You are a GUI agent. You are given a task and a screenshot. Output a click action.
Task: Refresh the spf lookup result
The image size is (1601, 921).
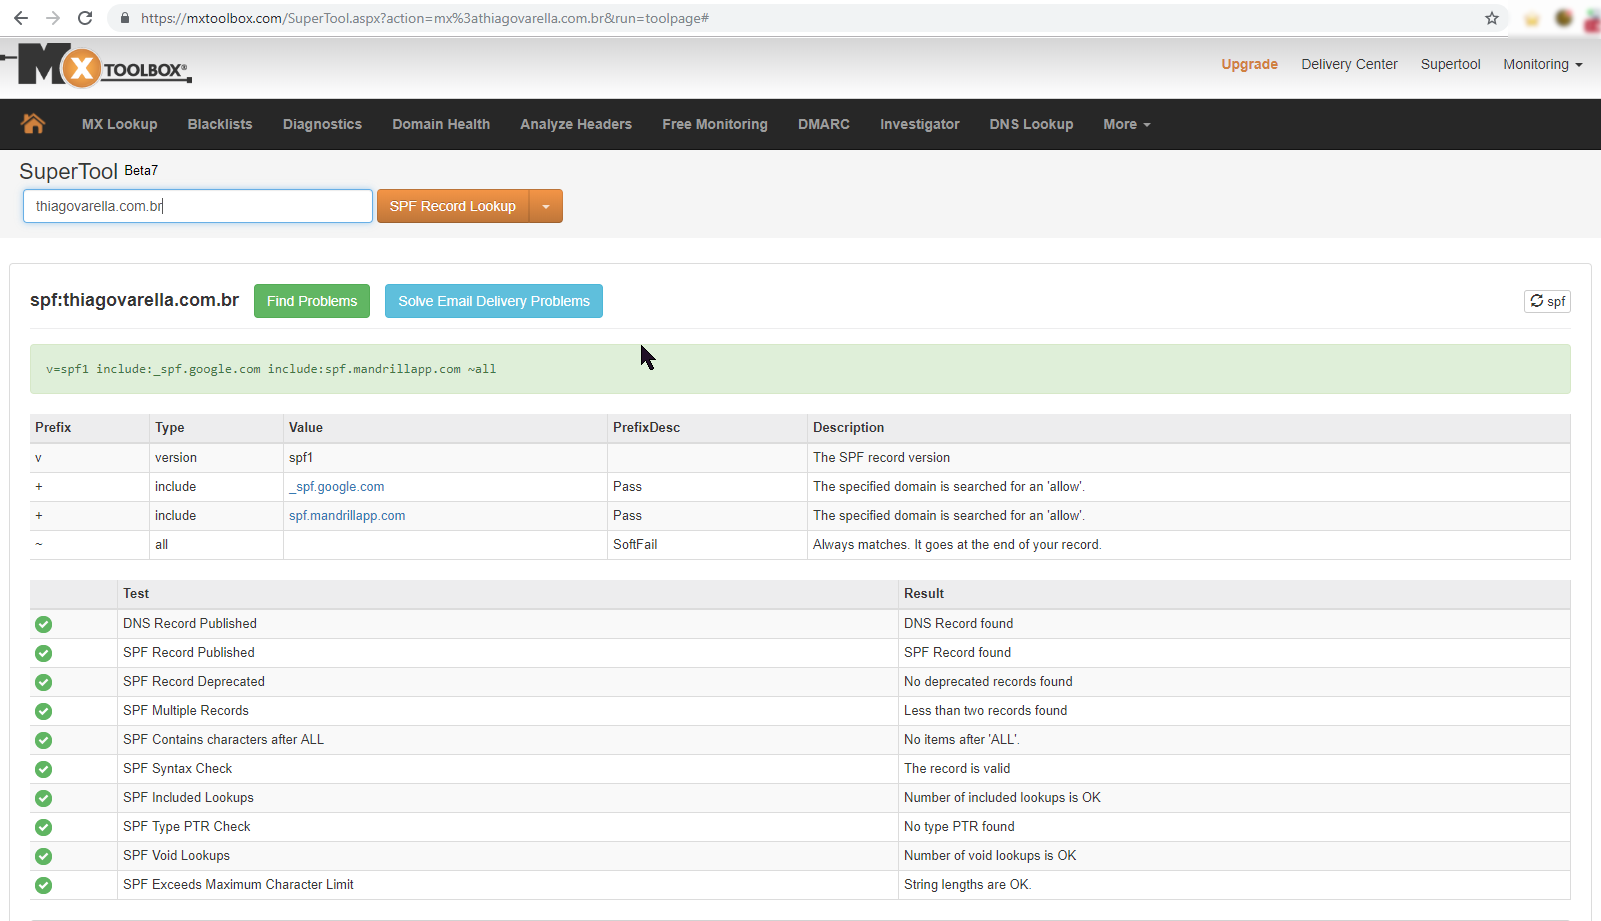tap(1547, 301)
